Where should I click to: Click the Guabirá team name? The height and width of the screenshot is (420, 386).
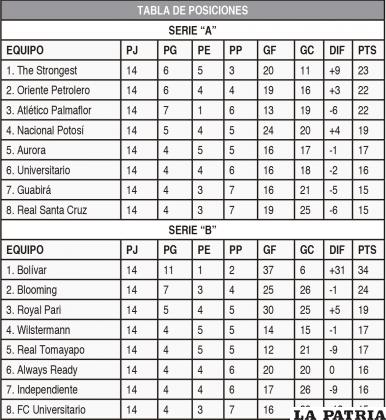pos(34,190)
